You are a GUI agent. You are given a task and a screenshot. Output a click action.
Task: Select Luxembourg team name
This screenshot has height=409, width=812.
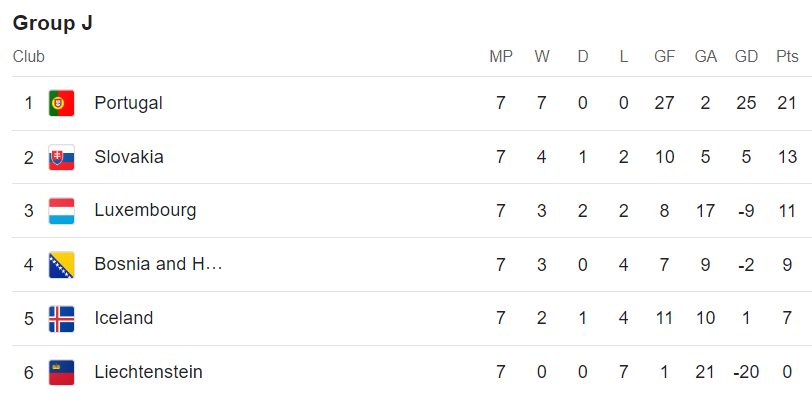click(145, 211)
